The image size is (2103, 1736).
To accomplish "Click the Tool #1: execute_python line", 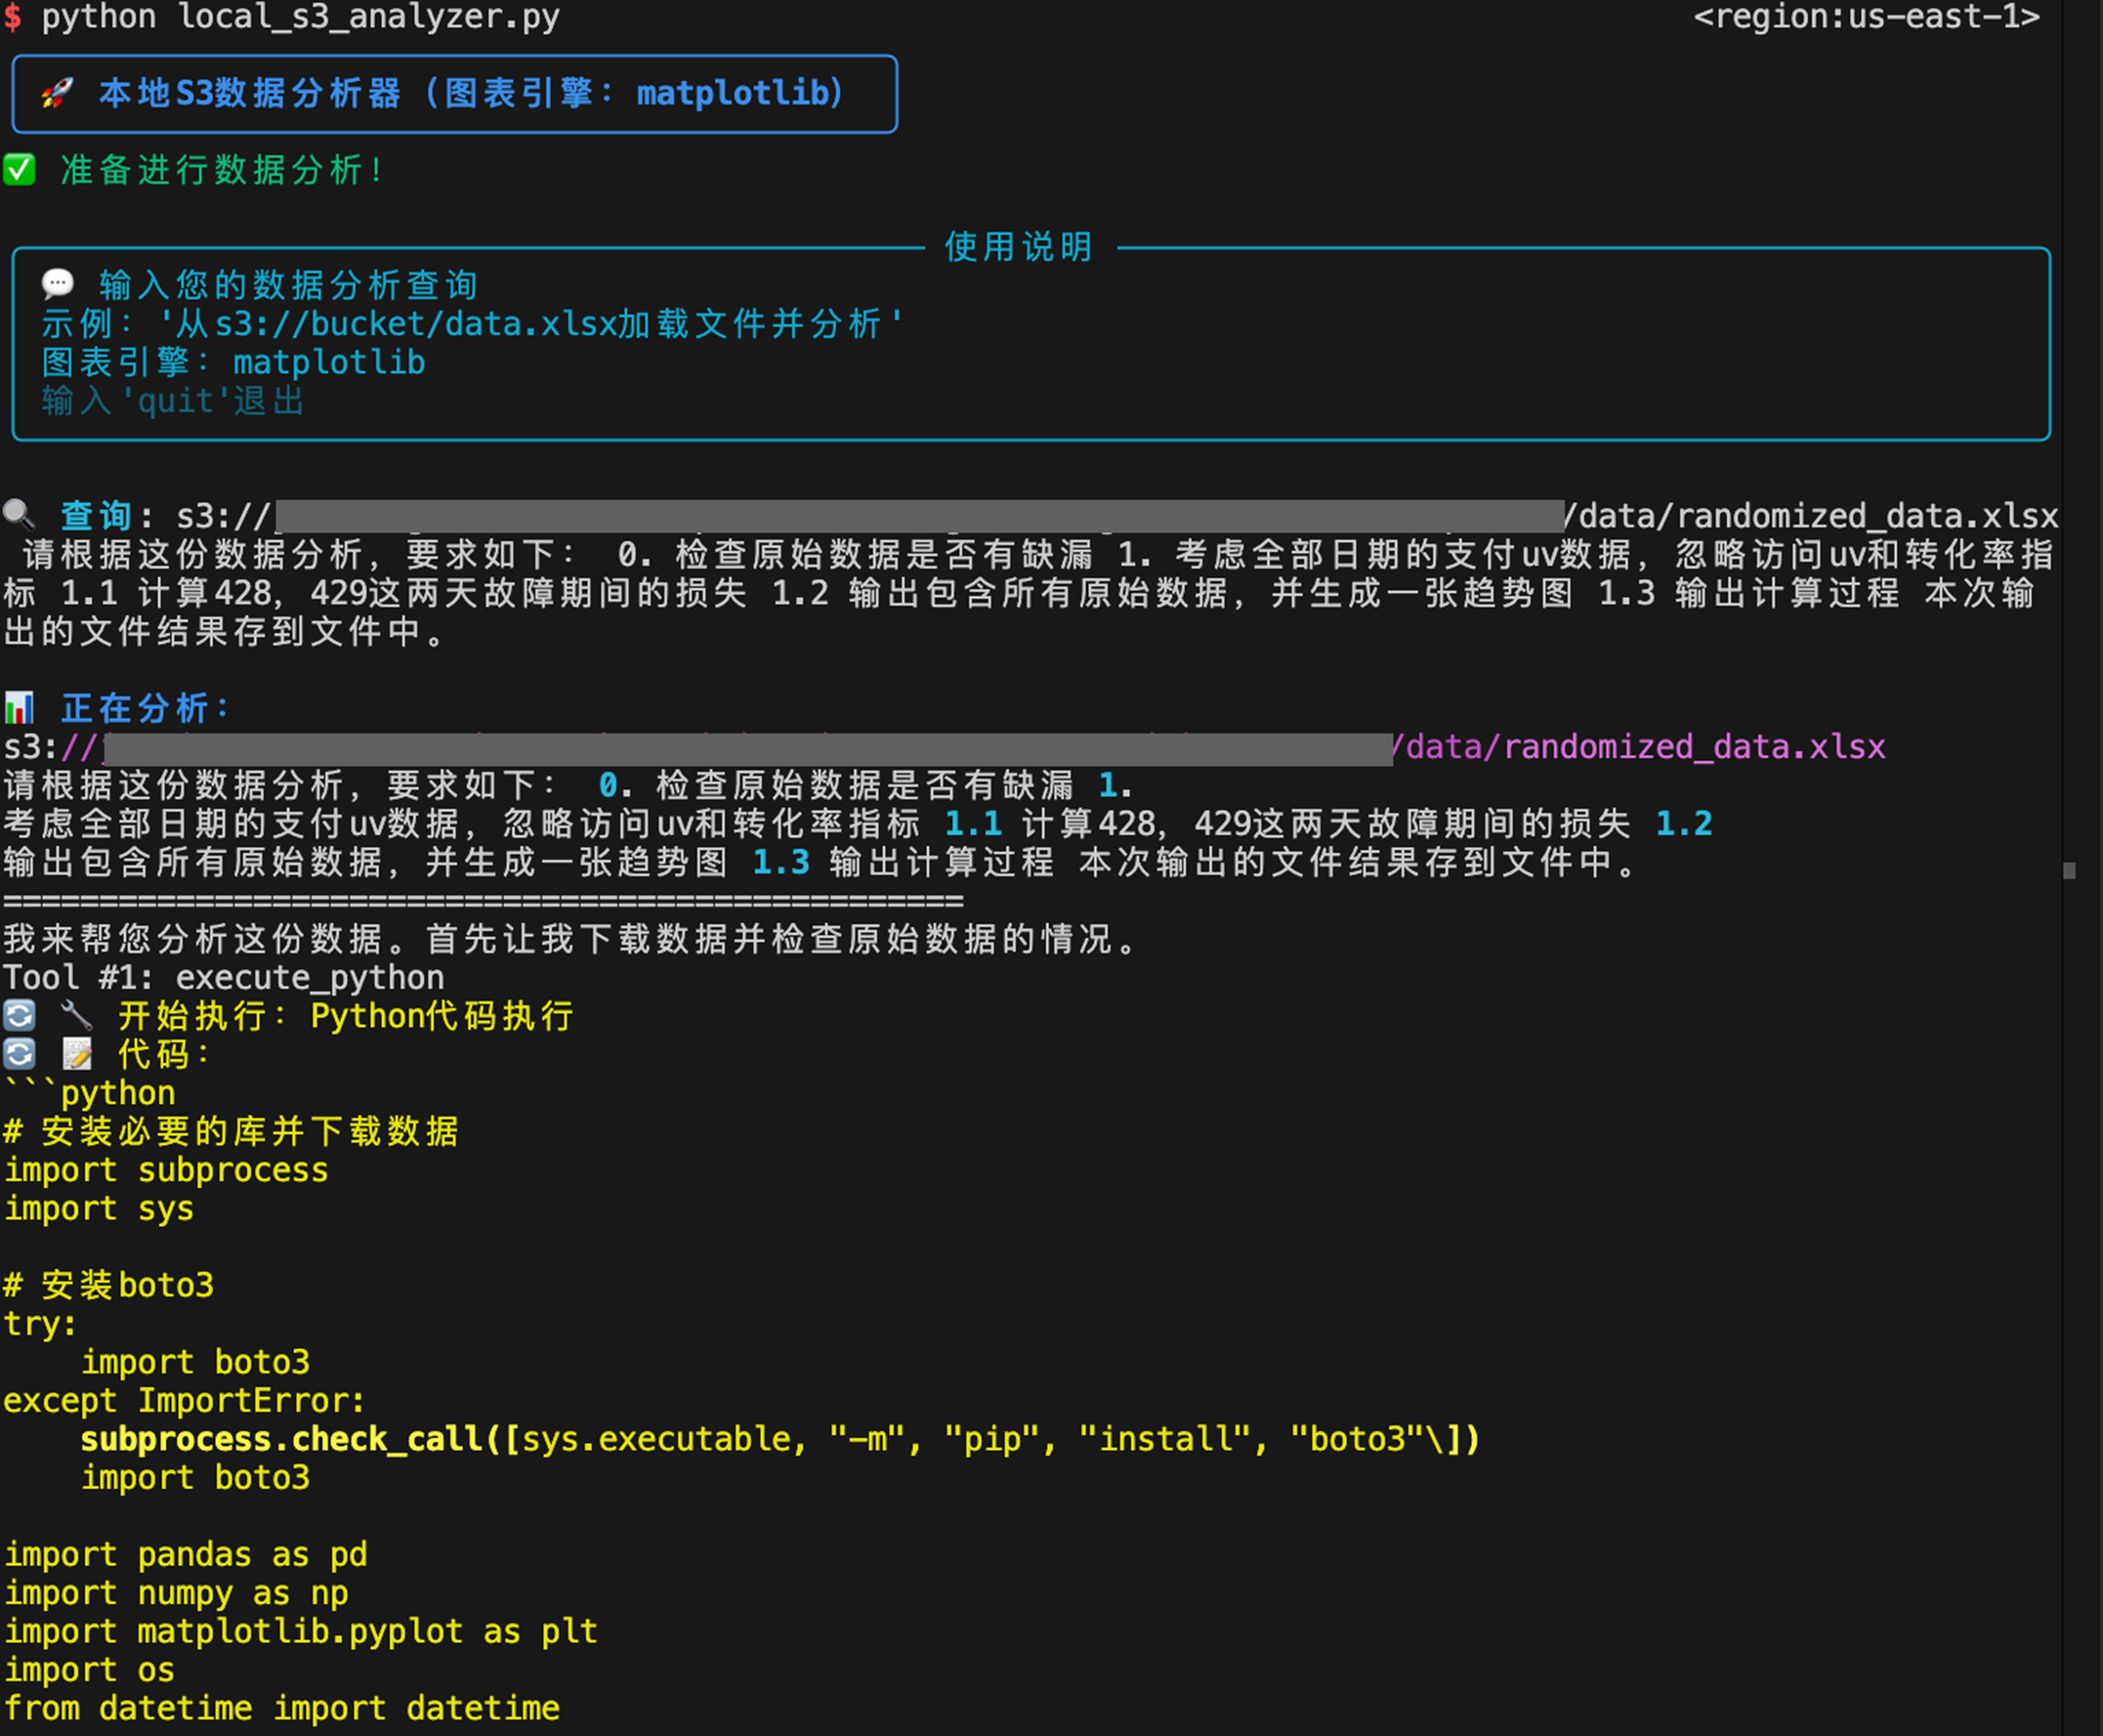I will pos(224,977).
